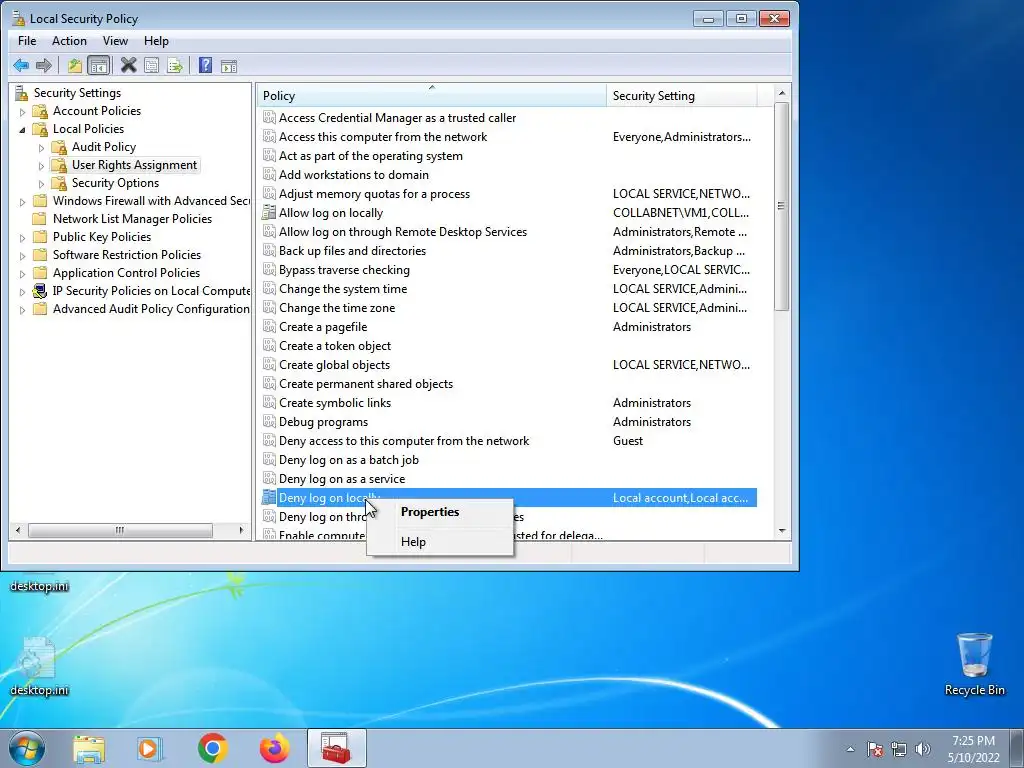Image resolution: width=1024 pixels, height=768 pixels.
Task: Expand Software Restriction Policies node
Action: tap(22, 255)
